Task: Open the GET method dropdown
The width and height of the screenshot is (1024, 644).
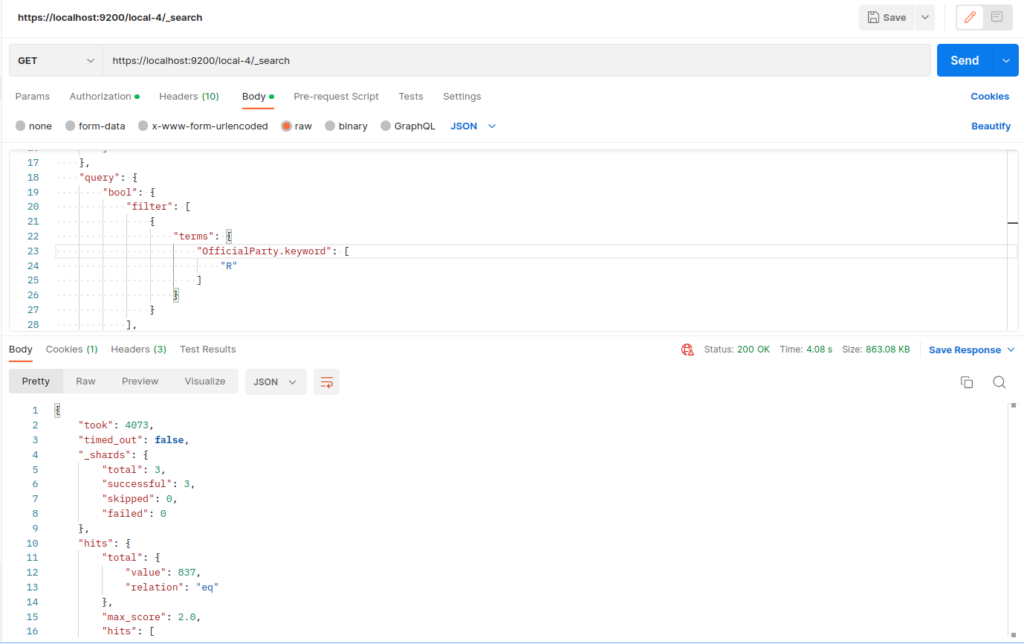Action: [55, 60]
